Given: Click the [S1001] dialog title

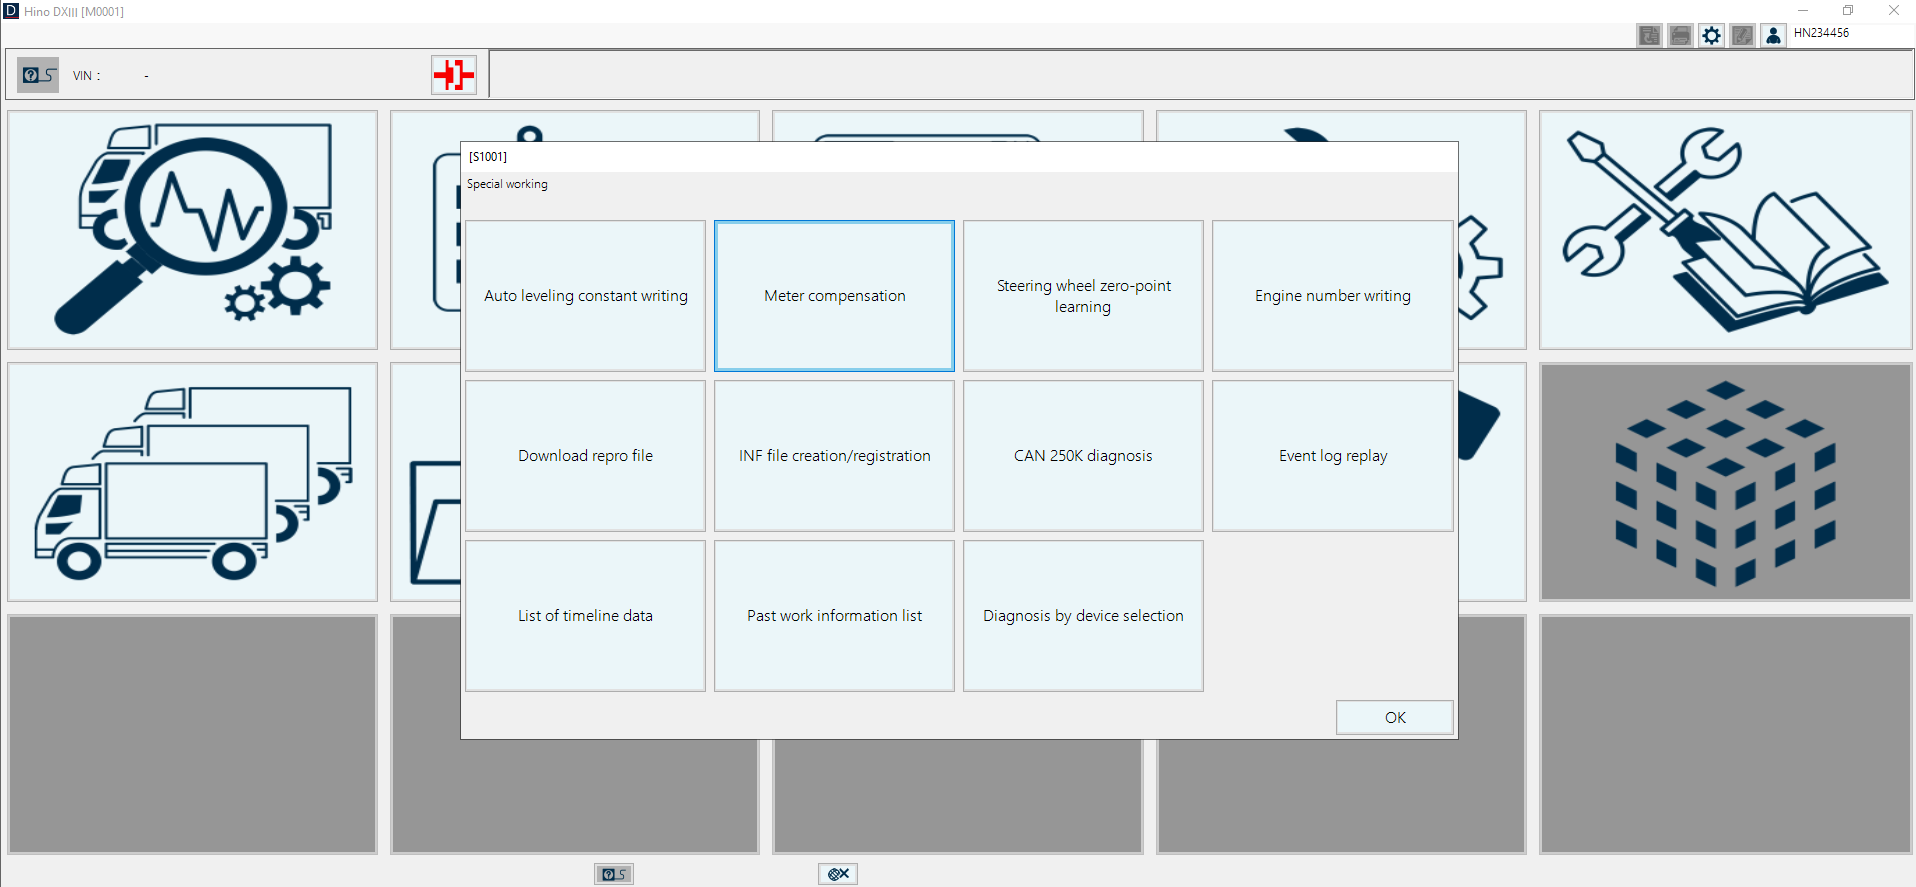Looking at the screenshot, I should pos(488,157).
